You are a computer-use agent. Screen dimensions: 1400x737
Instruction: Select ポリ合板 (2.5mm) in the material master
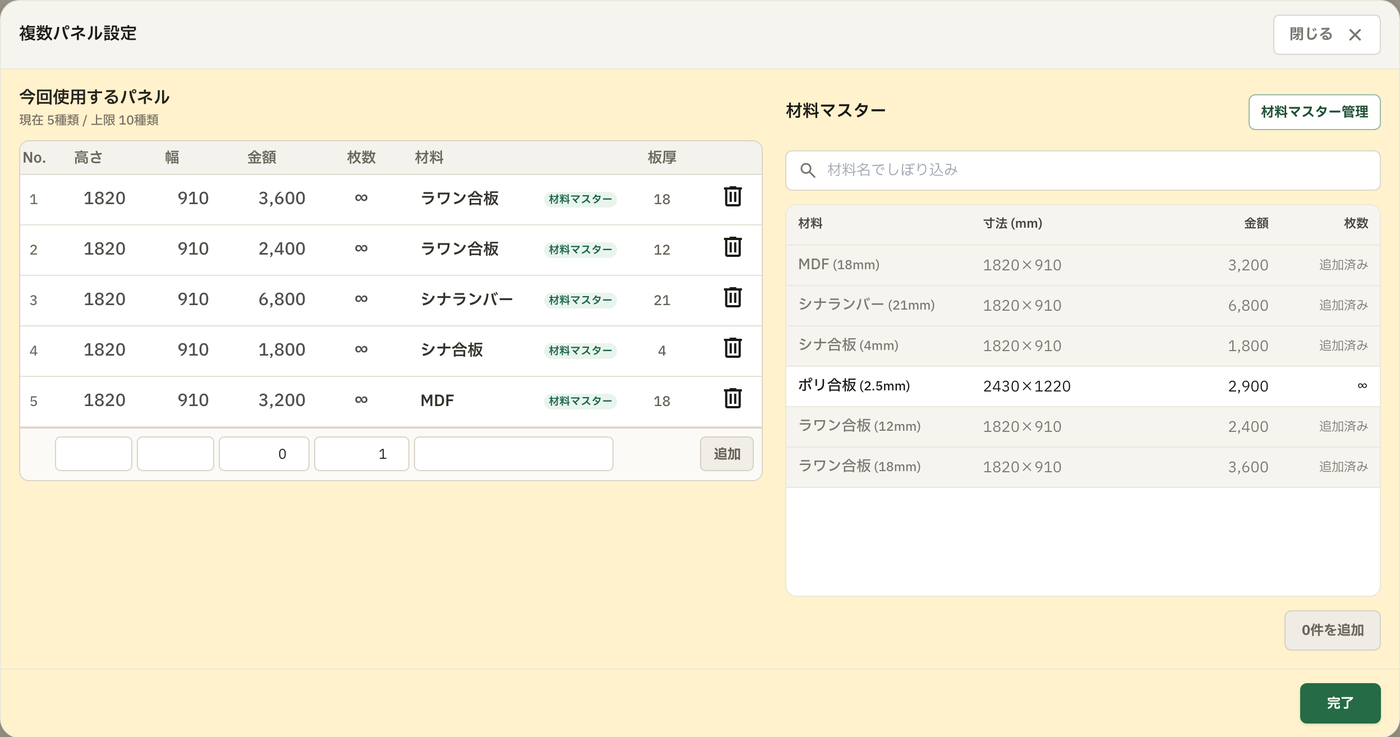(x=1083, y=386)
